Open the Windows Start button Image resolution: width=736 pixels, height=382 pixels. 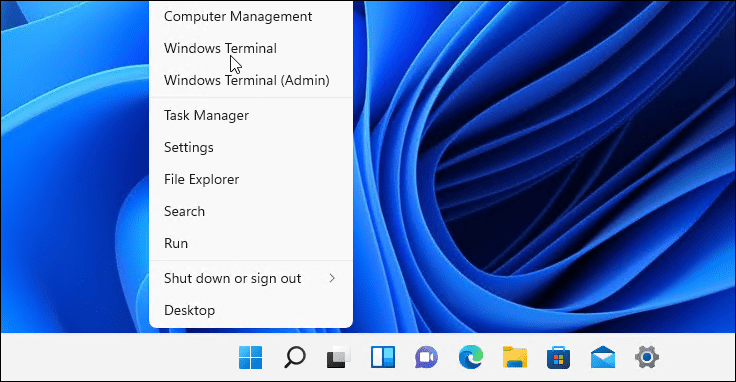[x=251, y=358]
